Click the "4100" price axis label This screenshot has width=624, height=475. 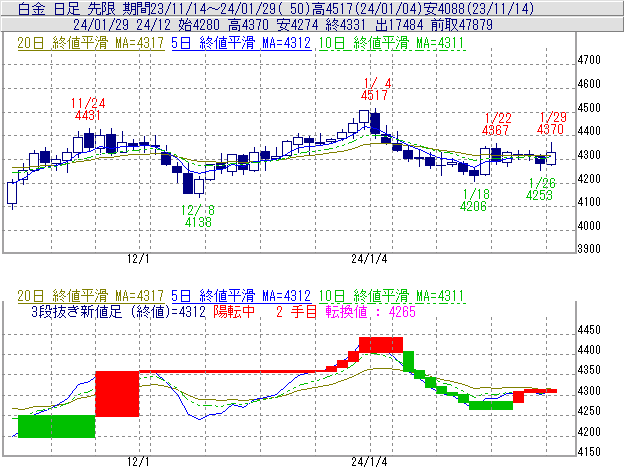click(589, 202)
